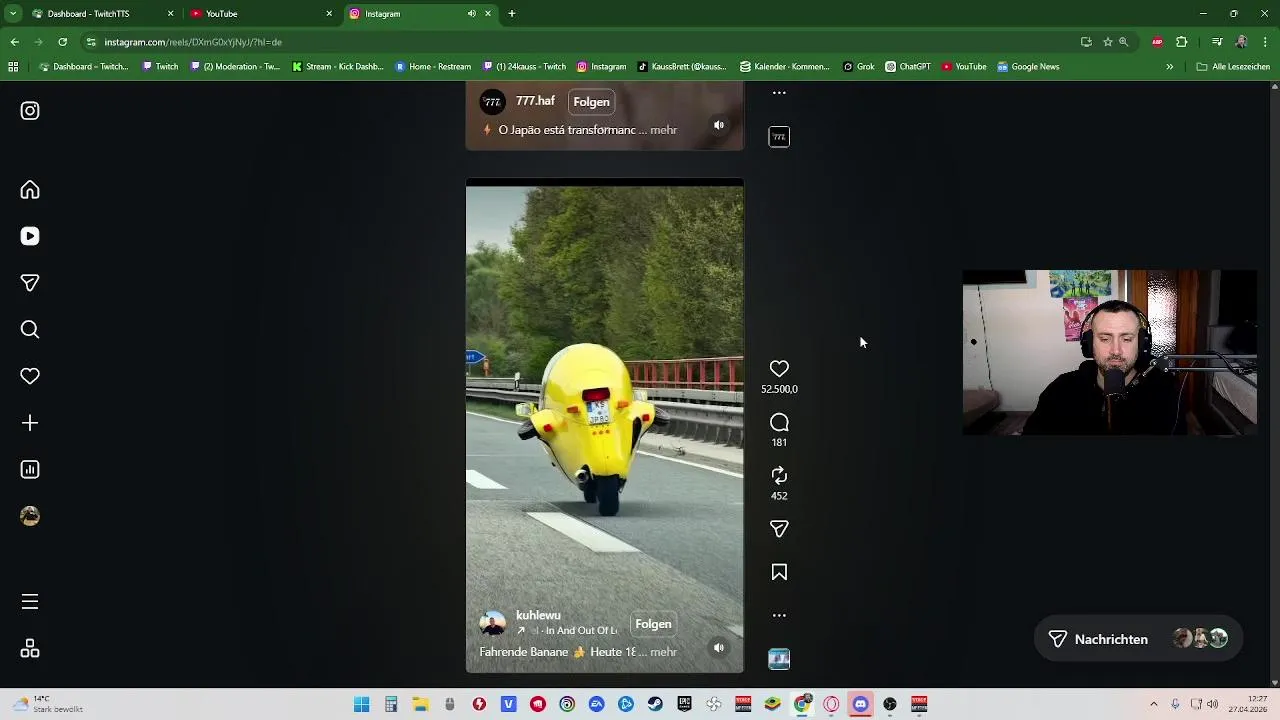Bookmark this page with the star
This screenshot has width=1280, height=720.
point(1107,42)
